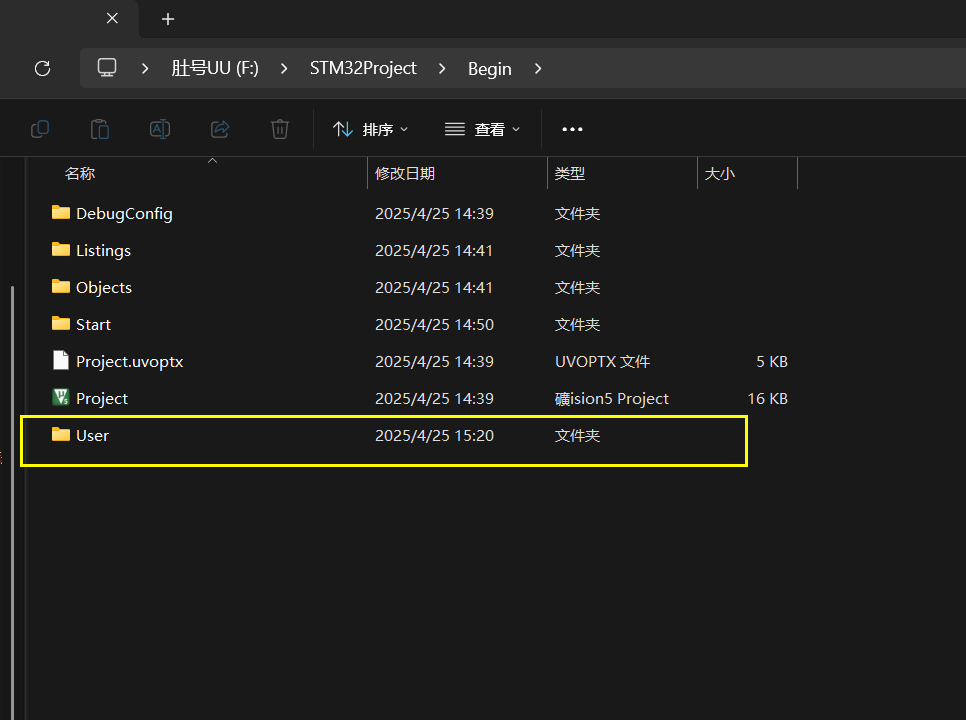The height and width of the screenshot is (720, 966).
Task: Expand chevron after 肚号UU (F:)
Action: (x=284, y=68)
